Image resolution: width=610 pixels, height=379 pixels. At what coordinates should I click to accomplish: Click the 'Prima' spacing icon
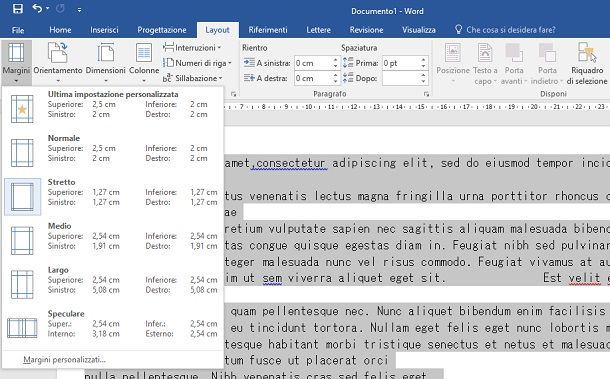pyautogui.click(x=348, y=63)
